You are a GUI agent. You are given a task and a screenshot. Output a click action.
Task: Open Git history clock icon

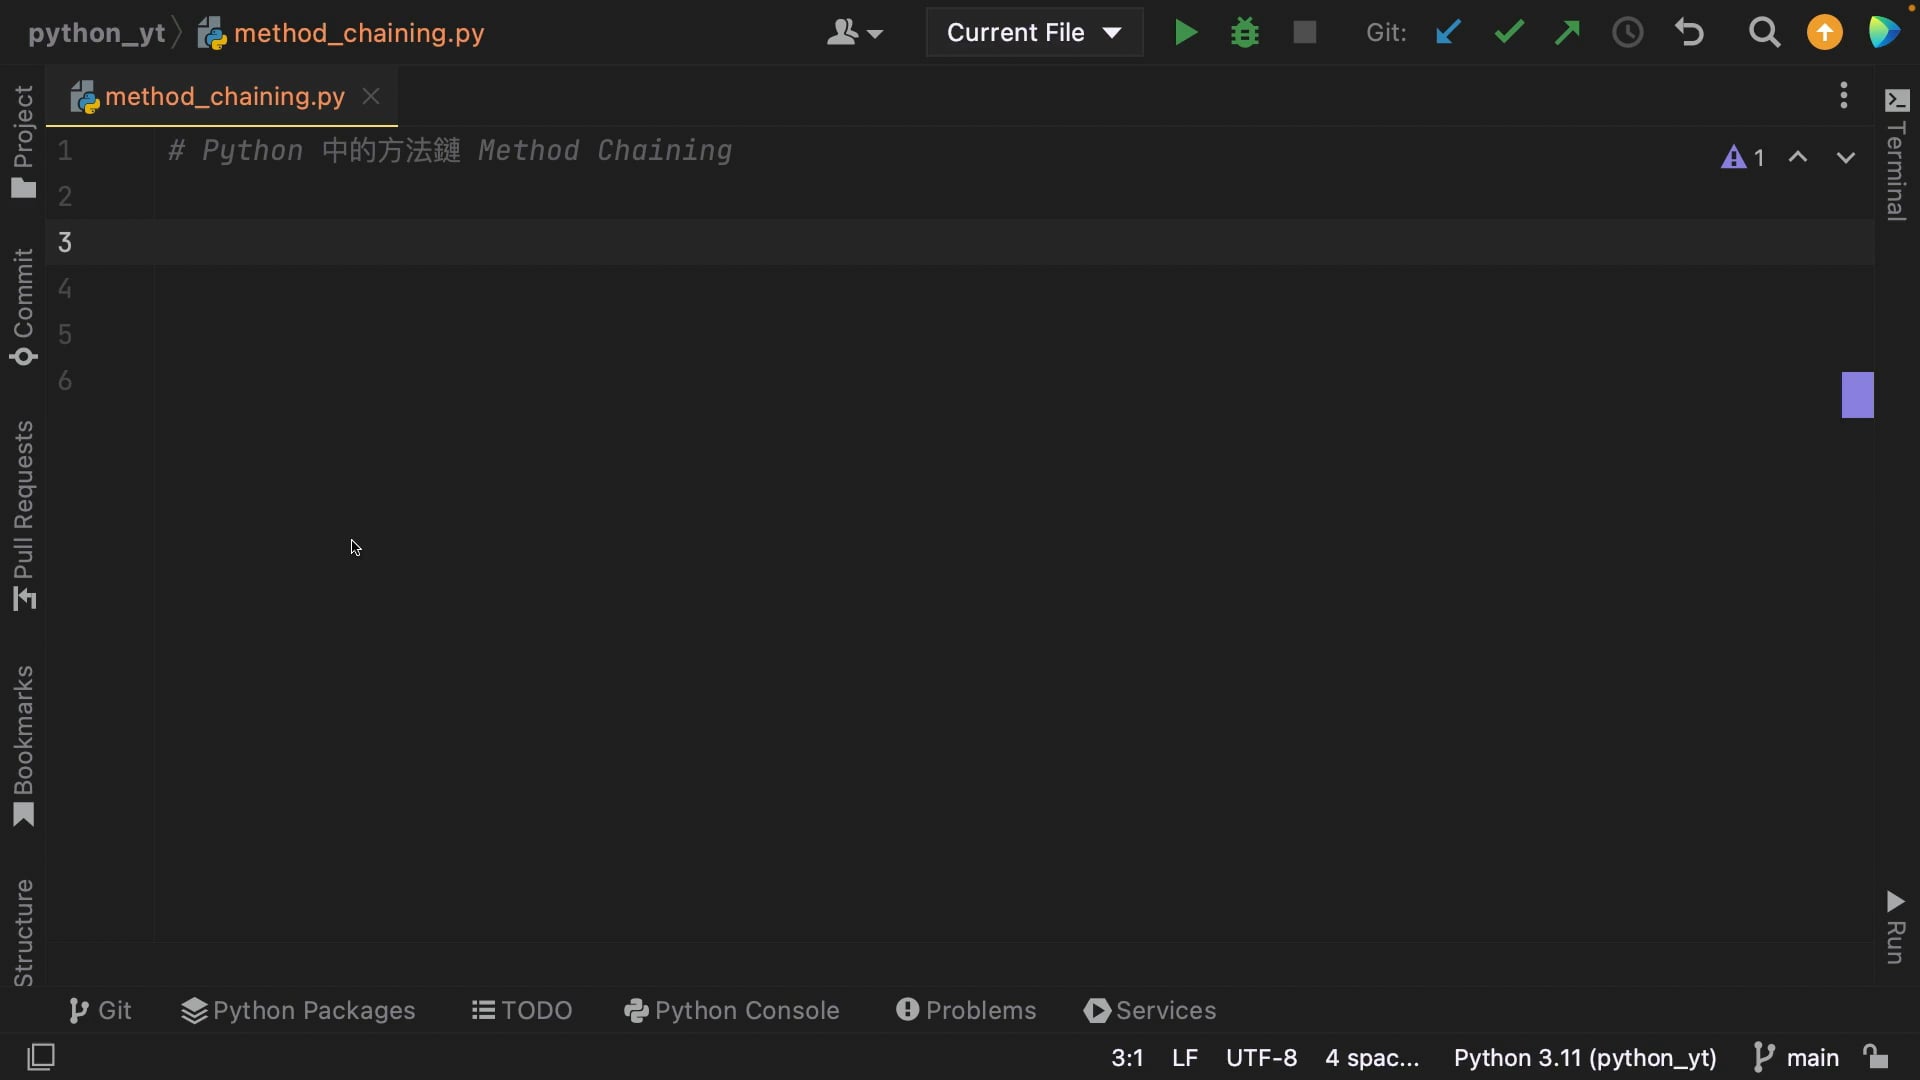1627,33
